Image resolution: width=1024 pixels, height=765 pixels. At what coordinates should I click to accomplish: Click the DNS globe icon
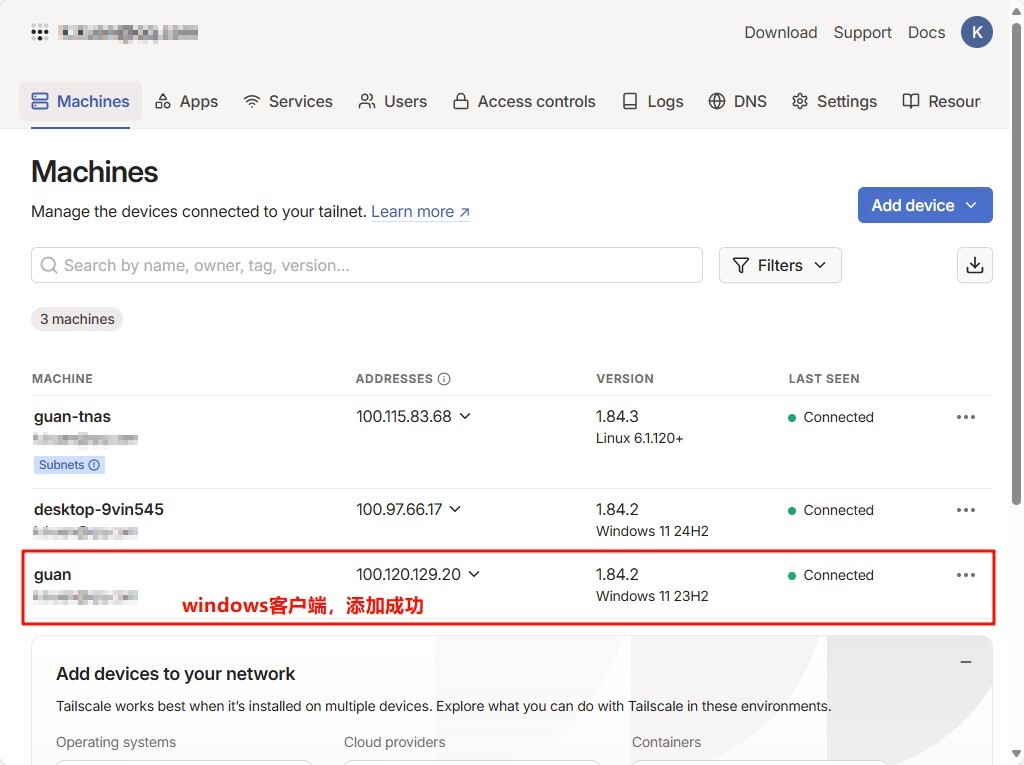716,101
